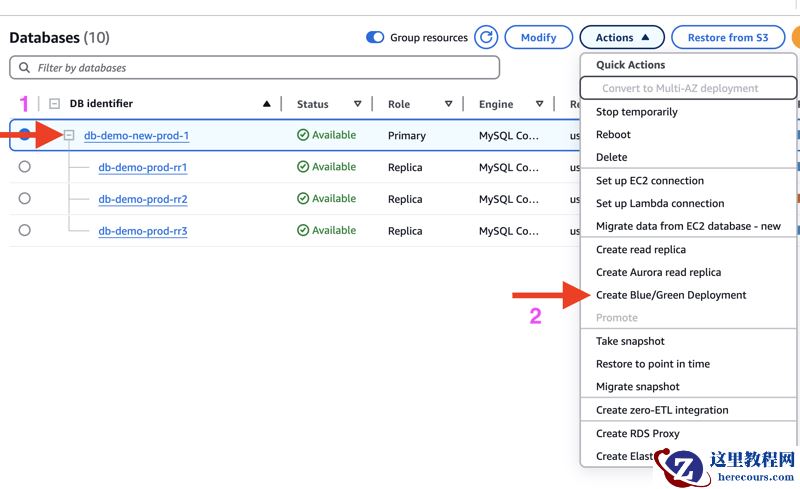This screenshot has width=800, height=489.
Task: Click Available status icon of db-demo-new-prod-1
Action: (303, 135)
